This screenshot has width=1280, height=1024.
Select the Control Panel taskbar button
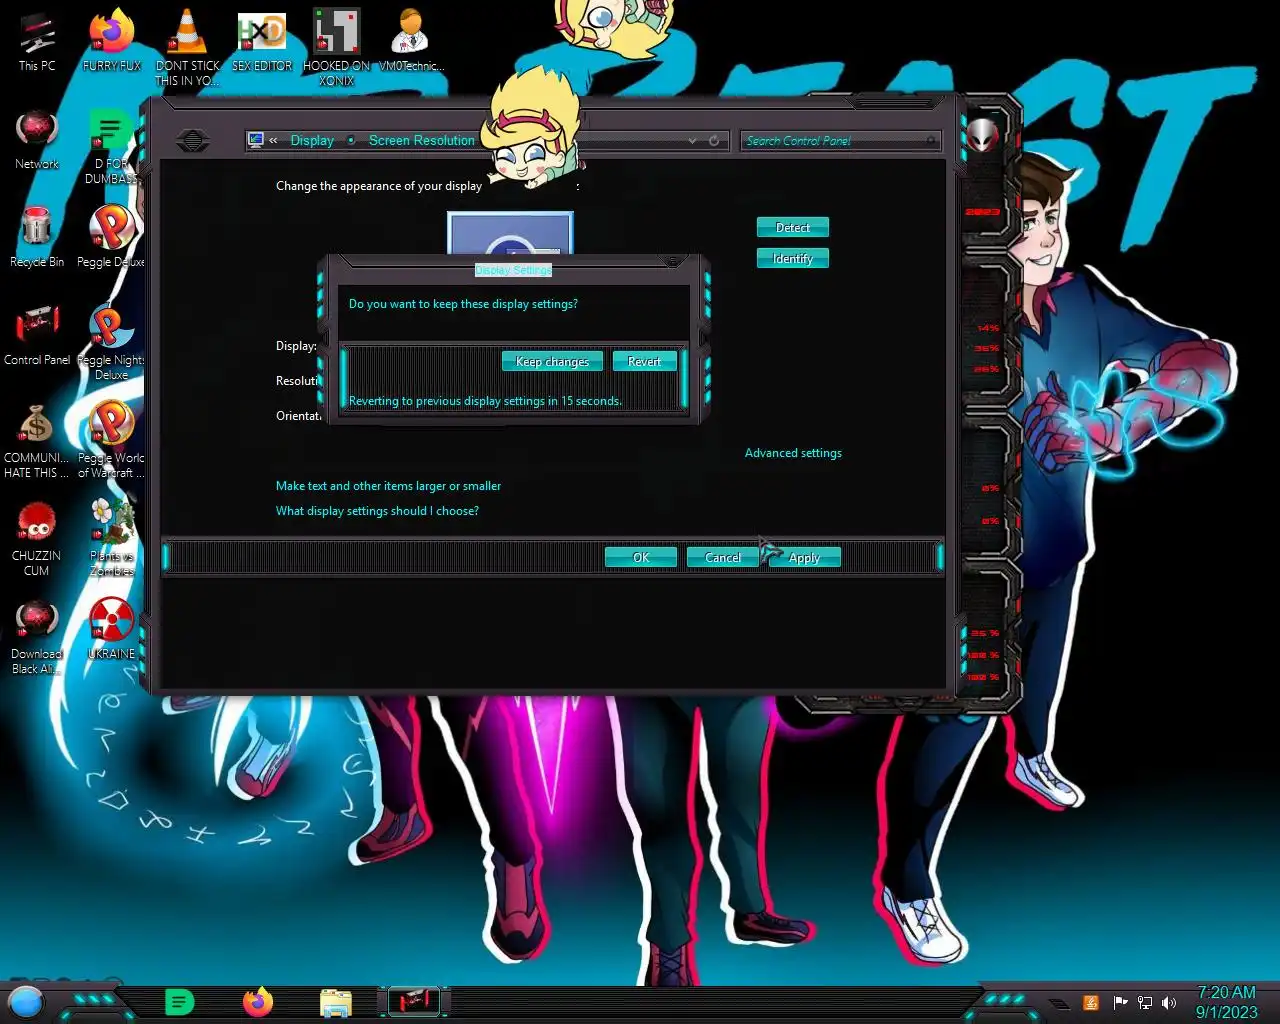click(414, 1001)
